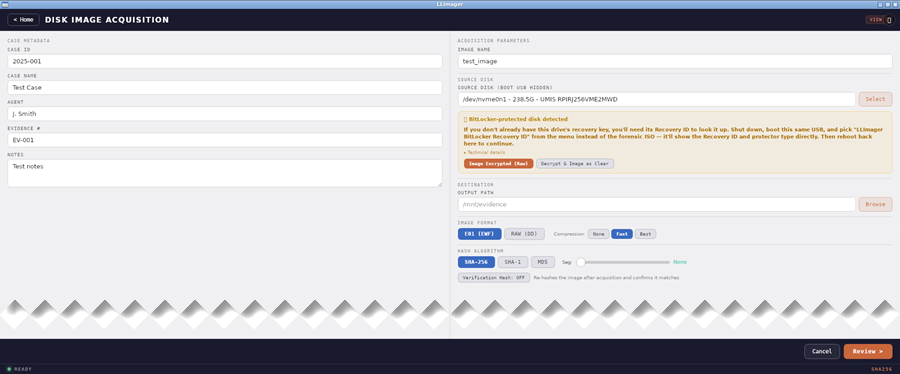Open the source disk Select chooser
Screen dimensions: 900x374
click(875, 99)
